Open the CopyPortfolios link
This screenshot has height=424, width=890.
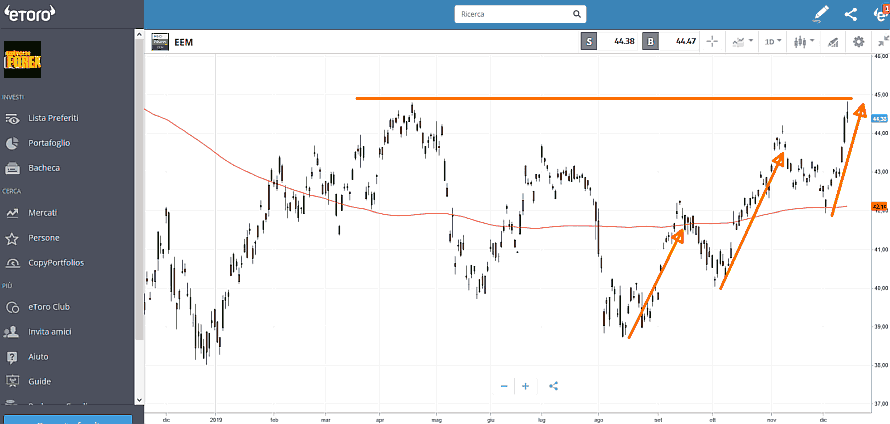click(56, 263)
